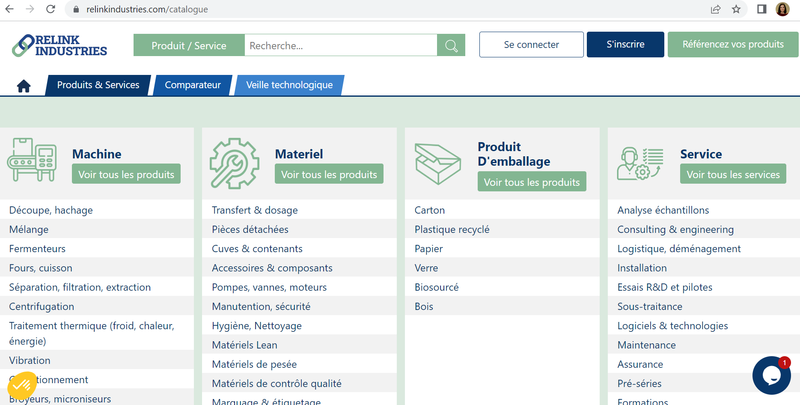
Task: Open Transfert & dosage category
Action: coord(255,210)
